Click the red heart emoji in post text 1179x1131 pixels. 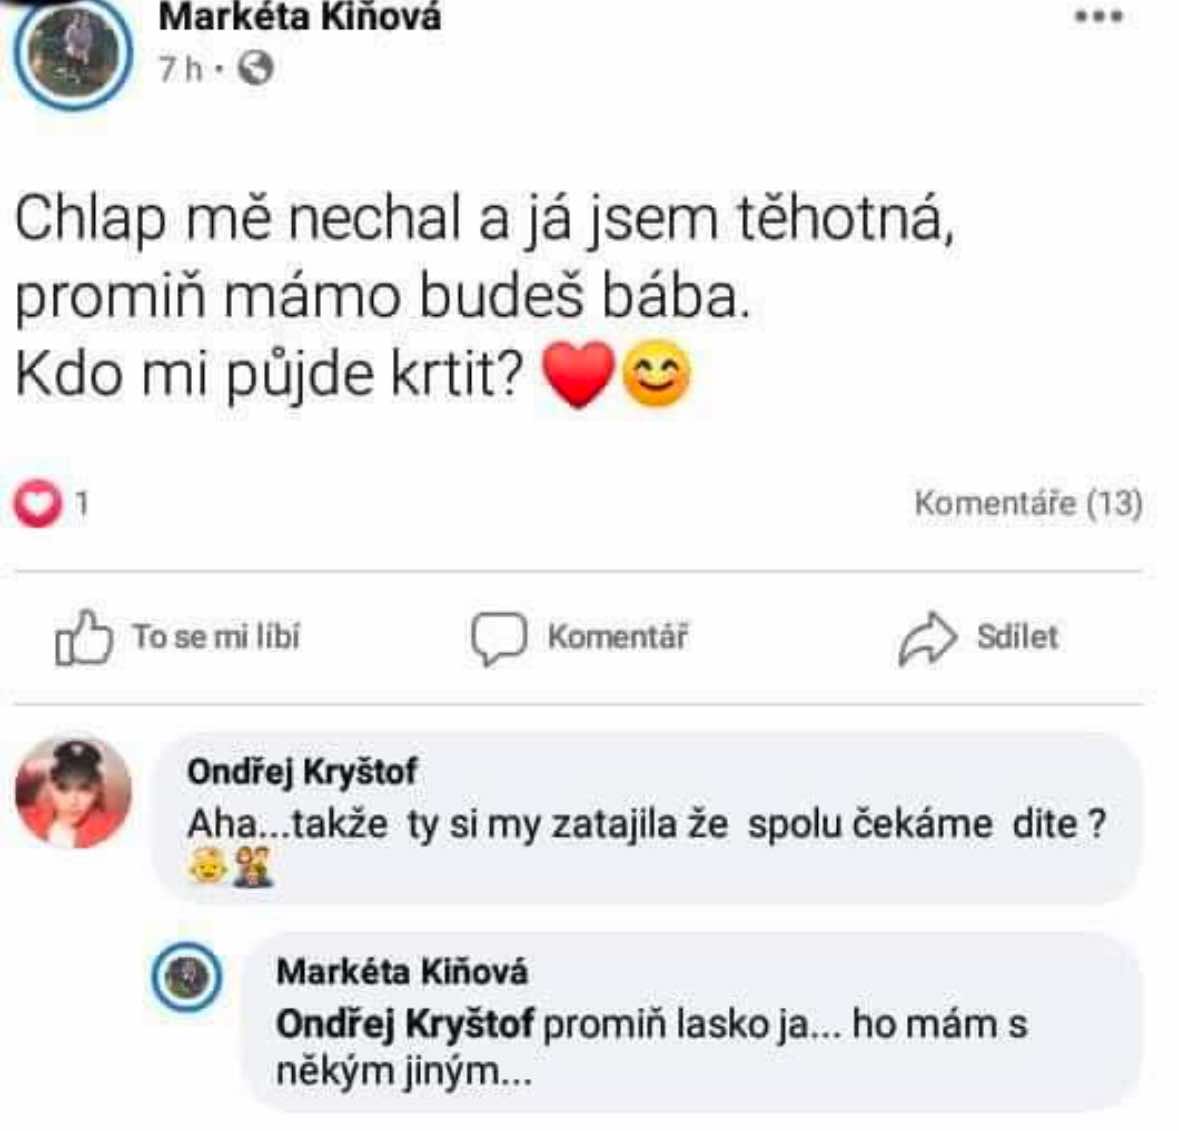pos(577,375)
